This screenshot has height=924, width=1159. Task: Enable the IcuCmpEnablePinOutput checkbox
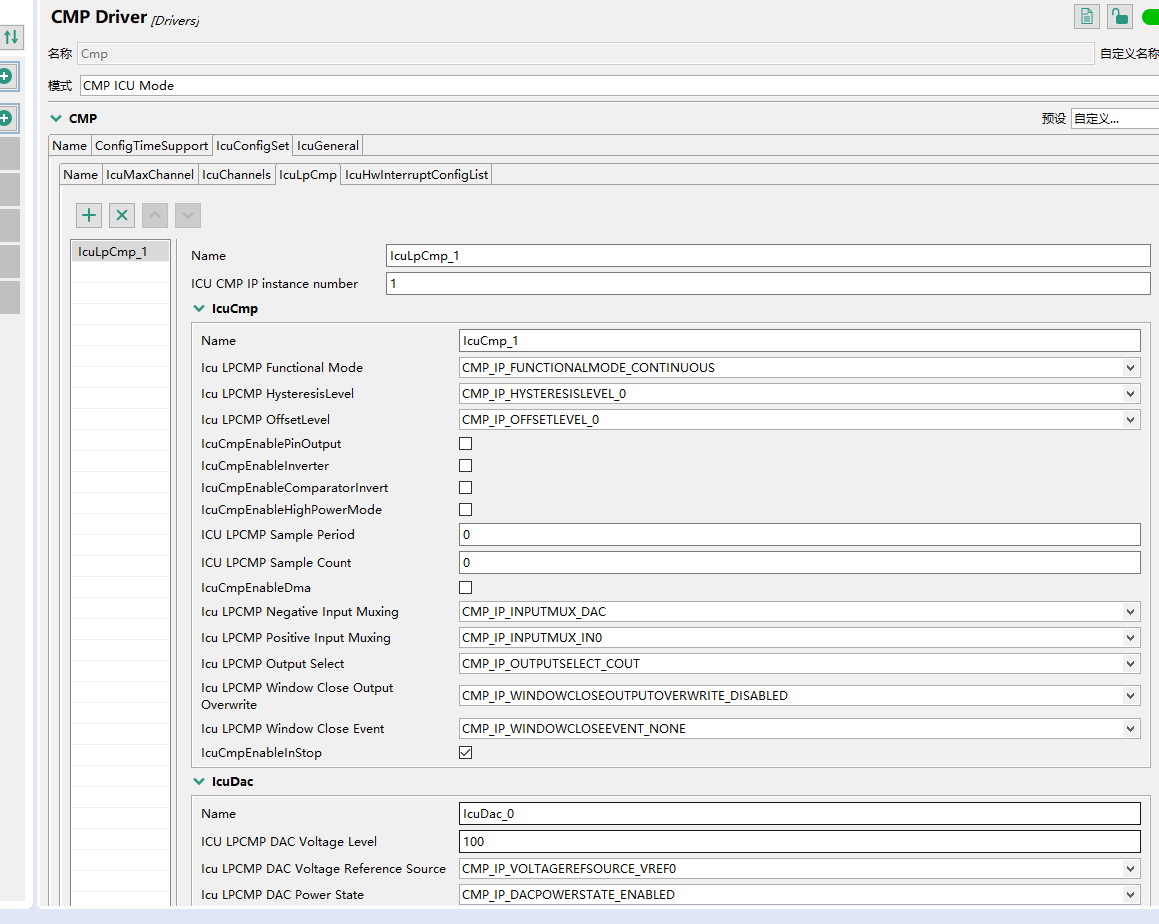(465, 444)
